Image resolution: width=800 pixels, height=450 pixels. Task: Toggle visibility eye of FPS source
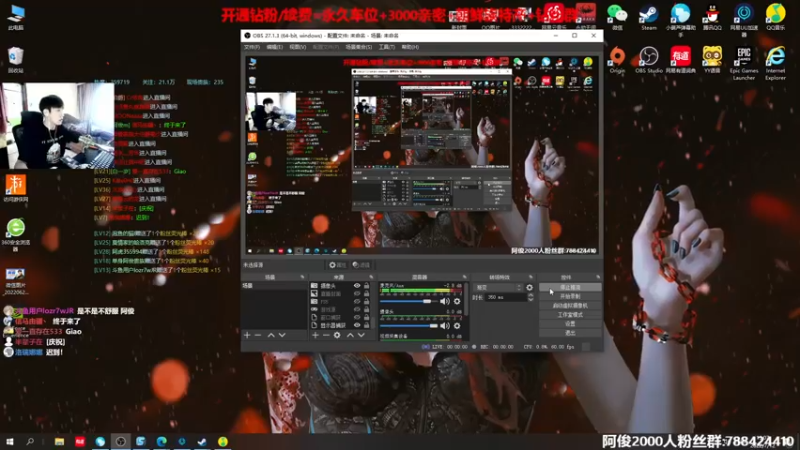(x=357, y=302)
